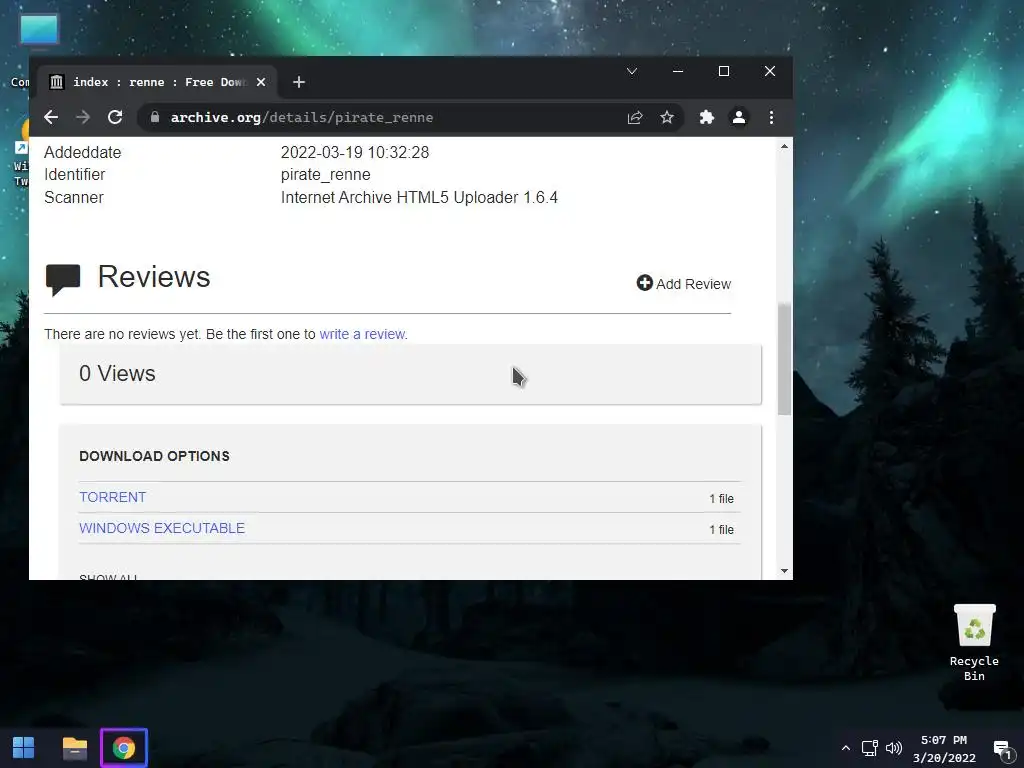Select the computer monitor desktop icon
The image size is (1024, 768).
coord(39,31)
